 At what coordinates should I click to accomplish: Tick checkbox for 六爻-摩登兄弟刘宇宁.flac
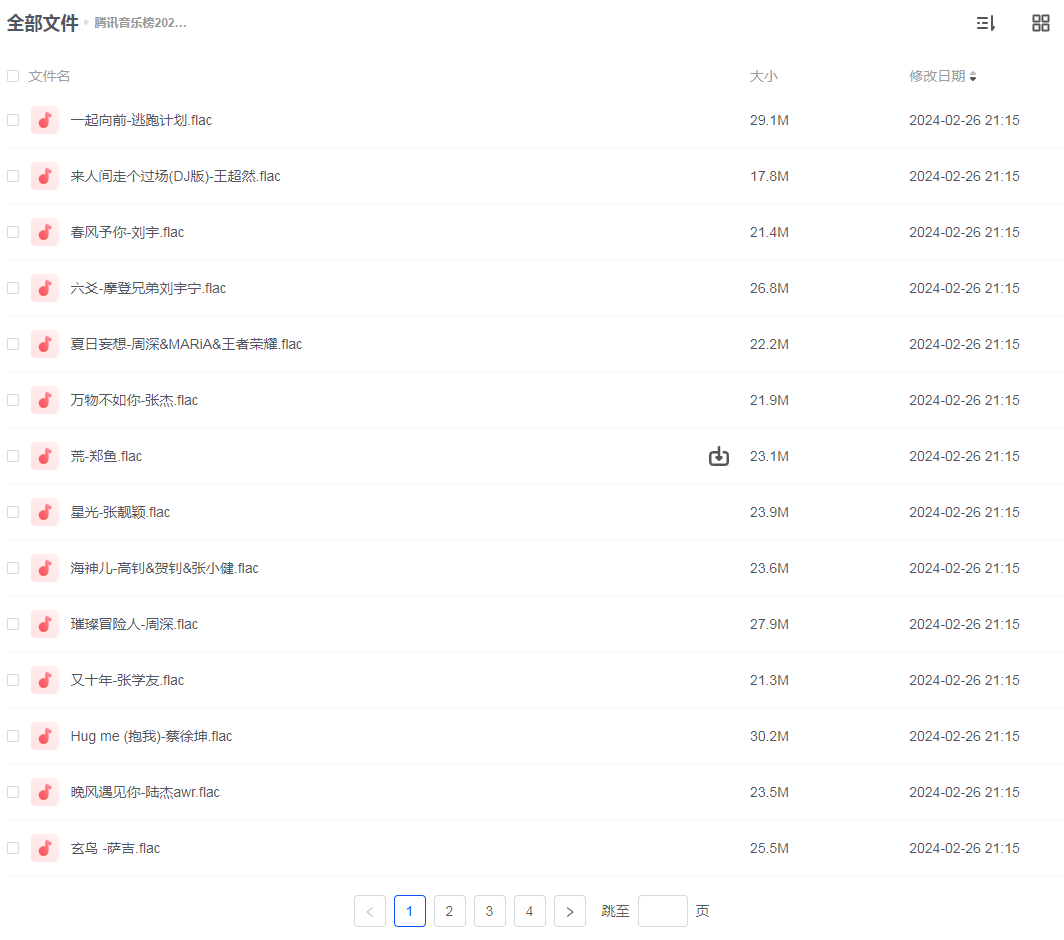13,288
